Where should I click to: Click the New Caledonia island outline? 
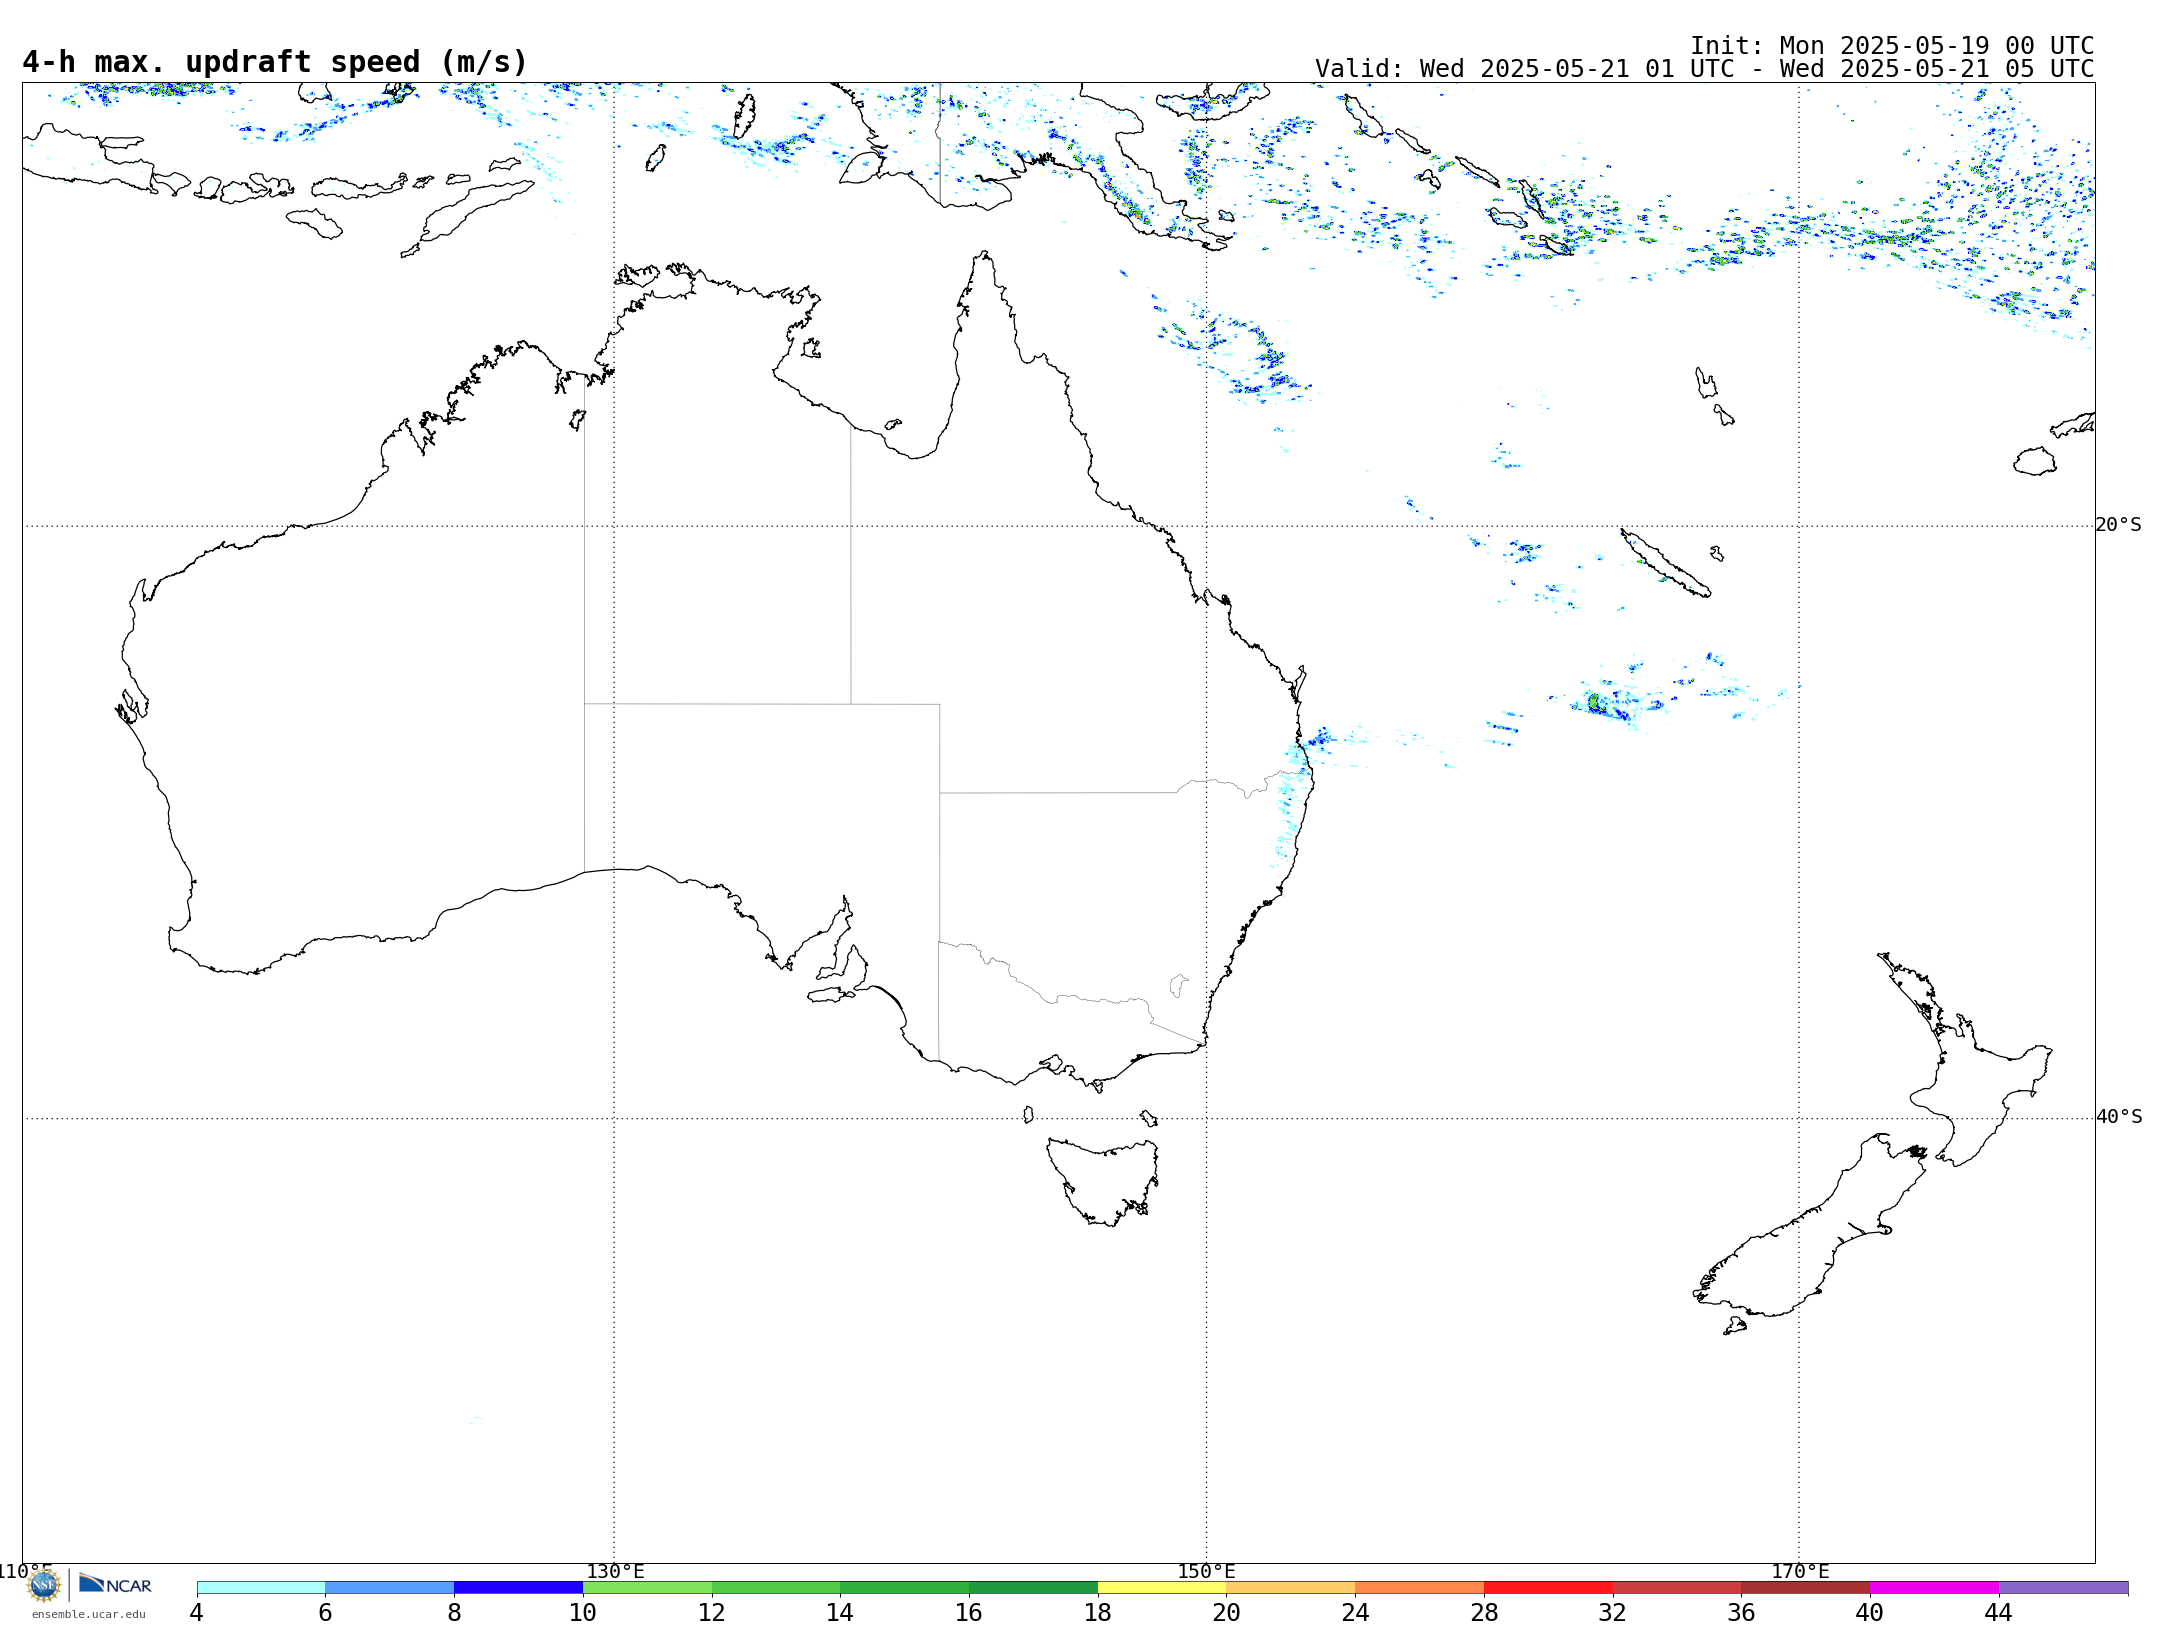[x=1665, y=563]
